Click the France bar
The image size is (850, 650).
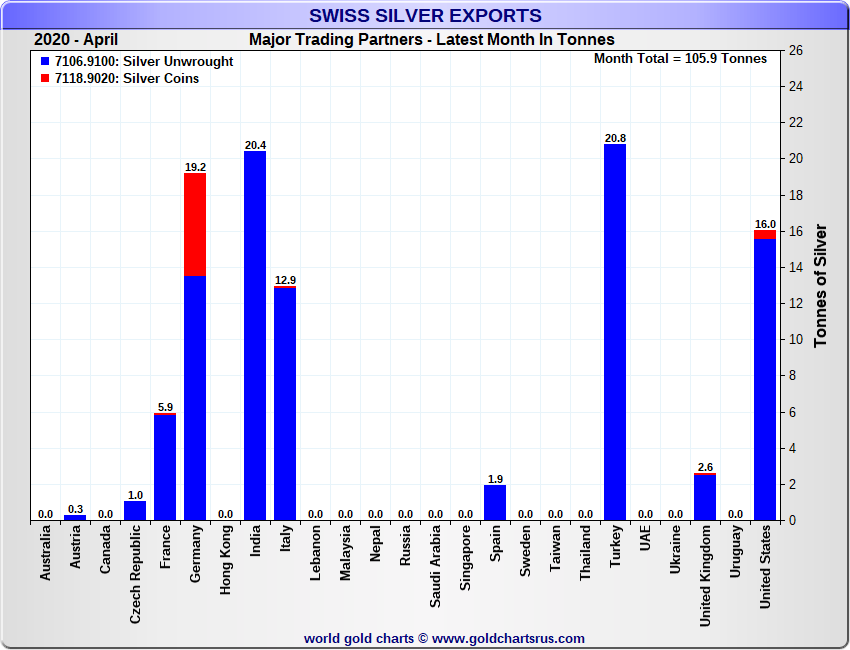coord(165,467)
